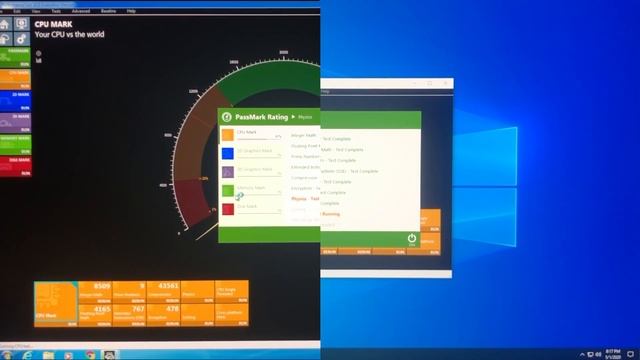This screenshot has height=360, width=640.
Task: Select the purple 3D Mark sidebar tile
Action: click(15, 123)
